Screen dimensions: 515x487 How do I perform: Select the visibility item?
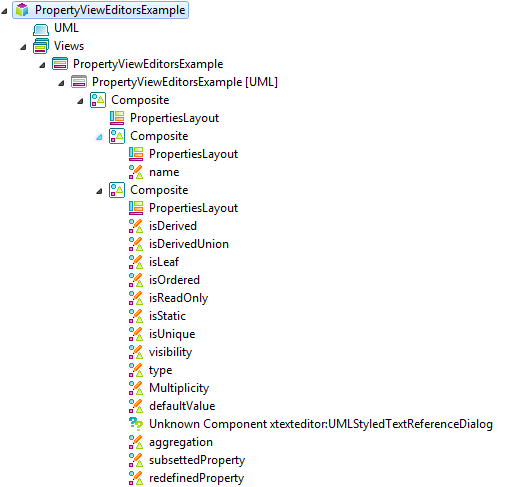170,352
